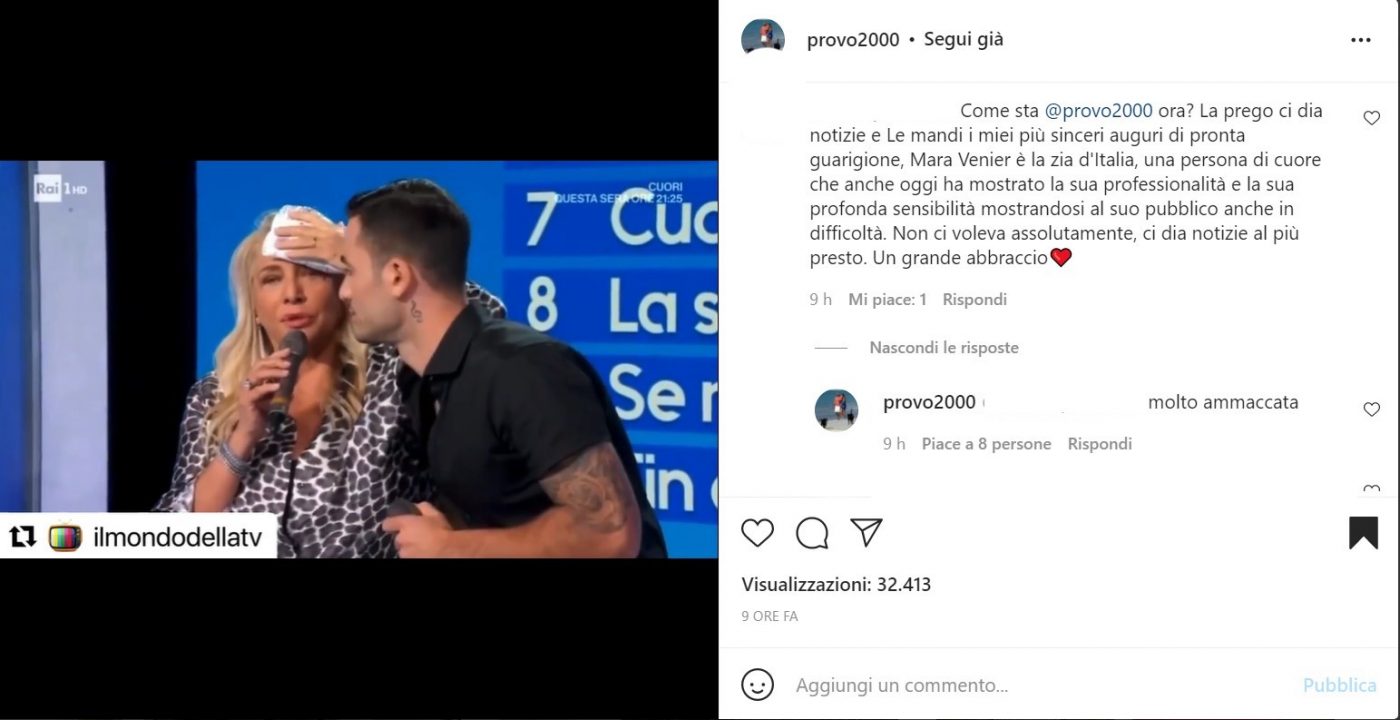Like the comment about Mara Venier

(x=1372, y=118)
